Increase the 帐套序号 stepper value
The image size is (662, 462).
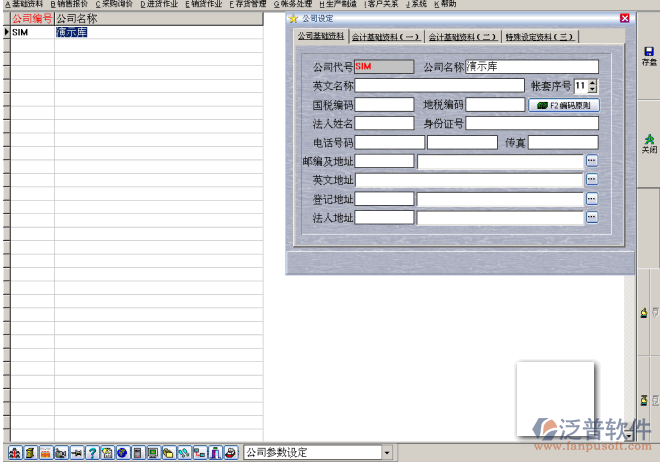pyautogui.click(x=592, y=82)
